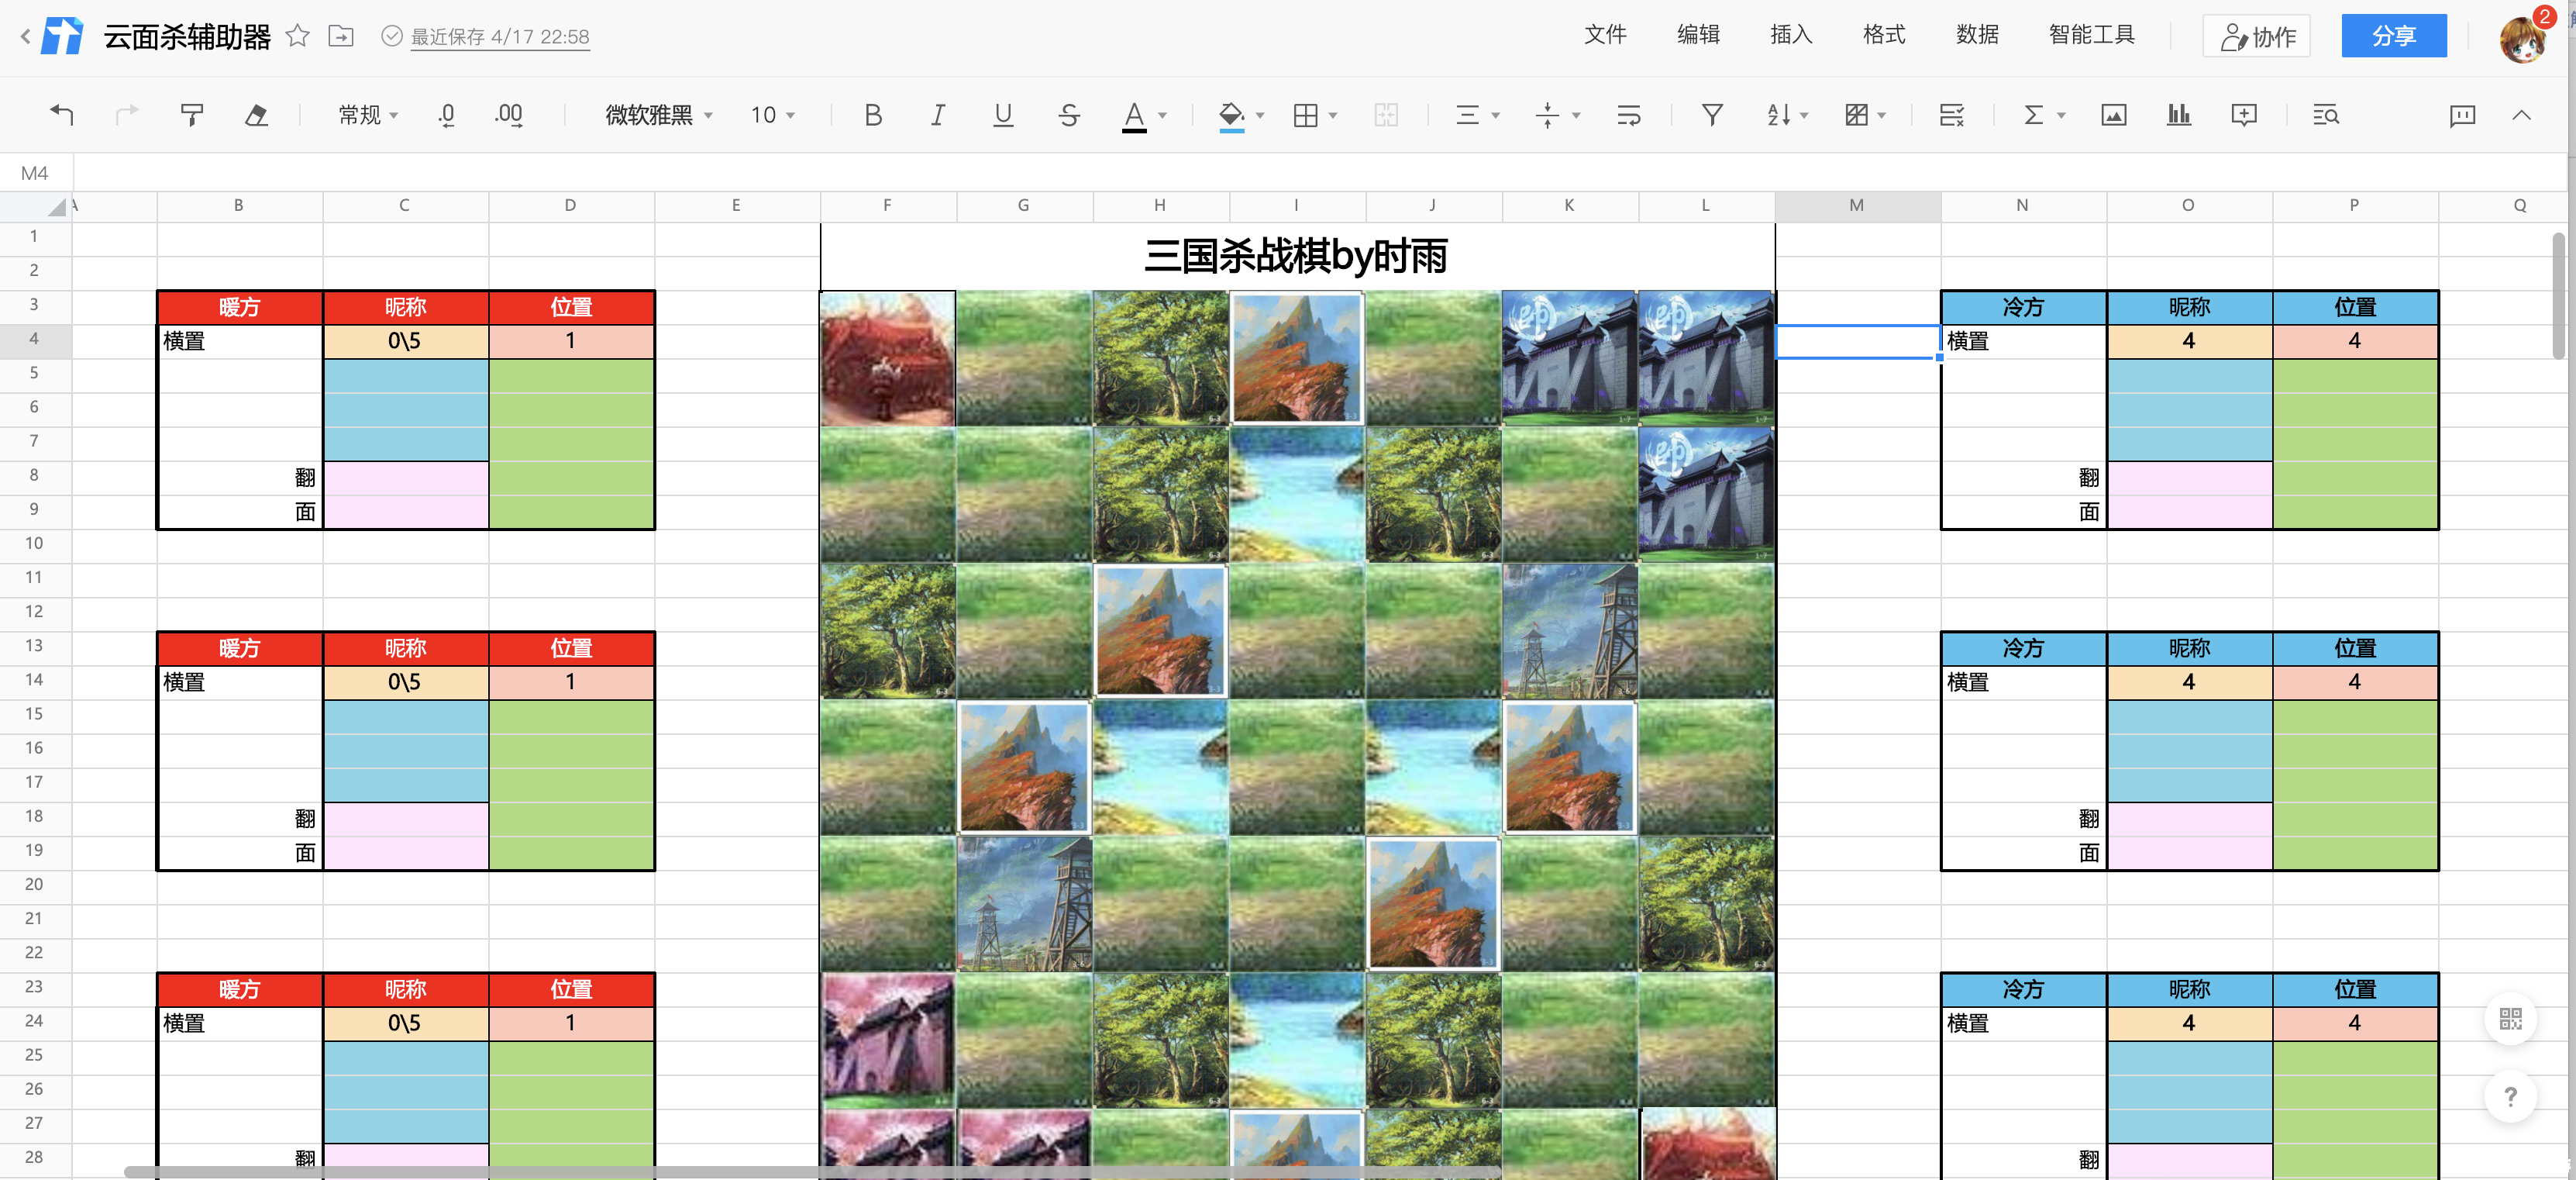The height and width of the screenshot is (1180, 2576).
Task: Click the QR code floating button
Action: coord(2510,1019)
